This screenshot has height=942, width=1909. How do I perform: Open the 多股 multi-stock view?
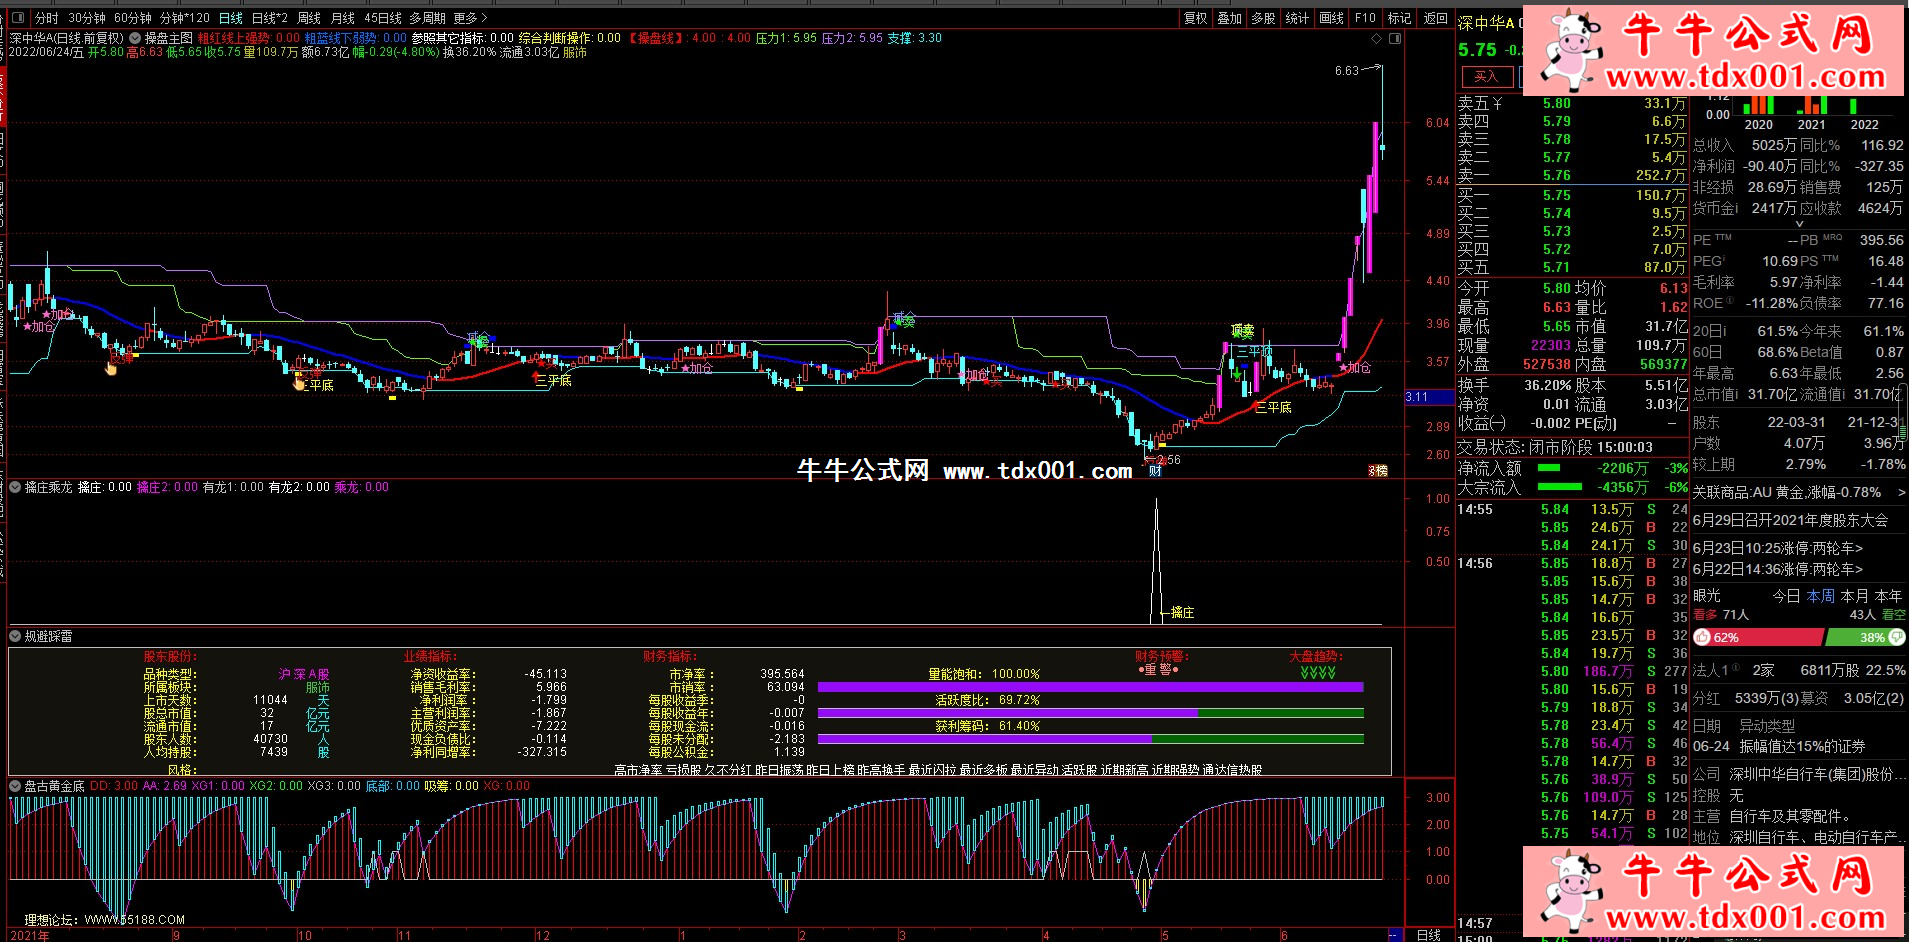pyautogui.click(x=1264, y=18)
